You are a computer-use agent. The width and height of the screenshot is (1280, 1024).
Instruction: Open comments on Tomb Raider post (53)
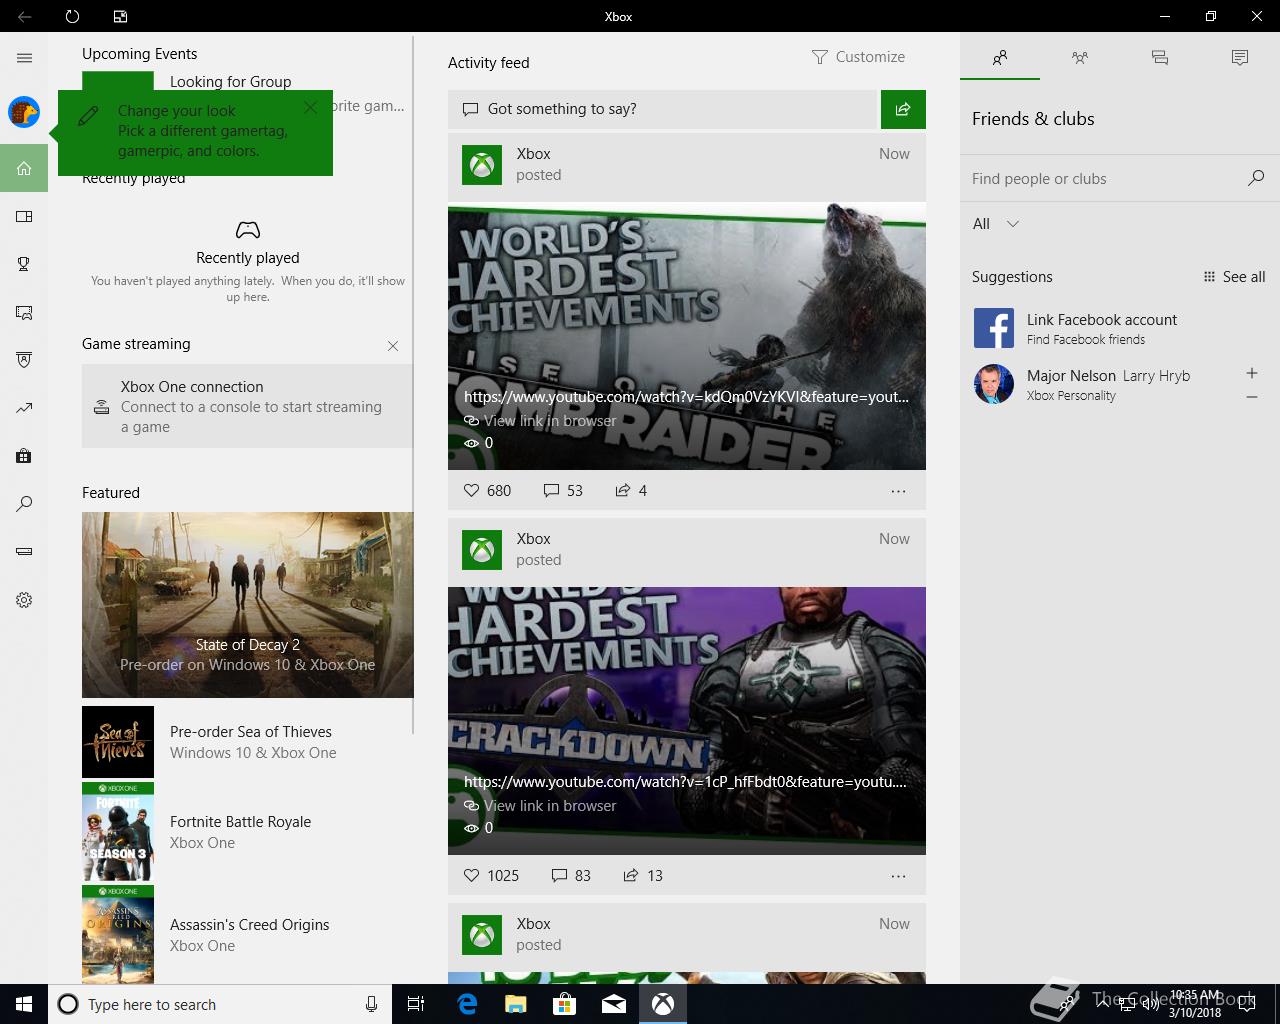tap(563, 490)
